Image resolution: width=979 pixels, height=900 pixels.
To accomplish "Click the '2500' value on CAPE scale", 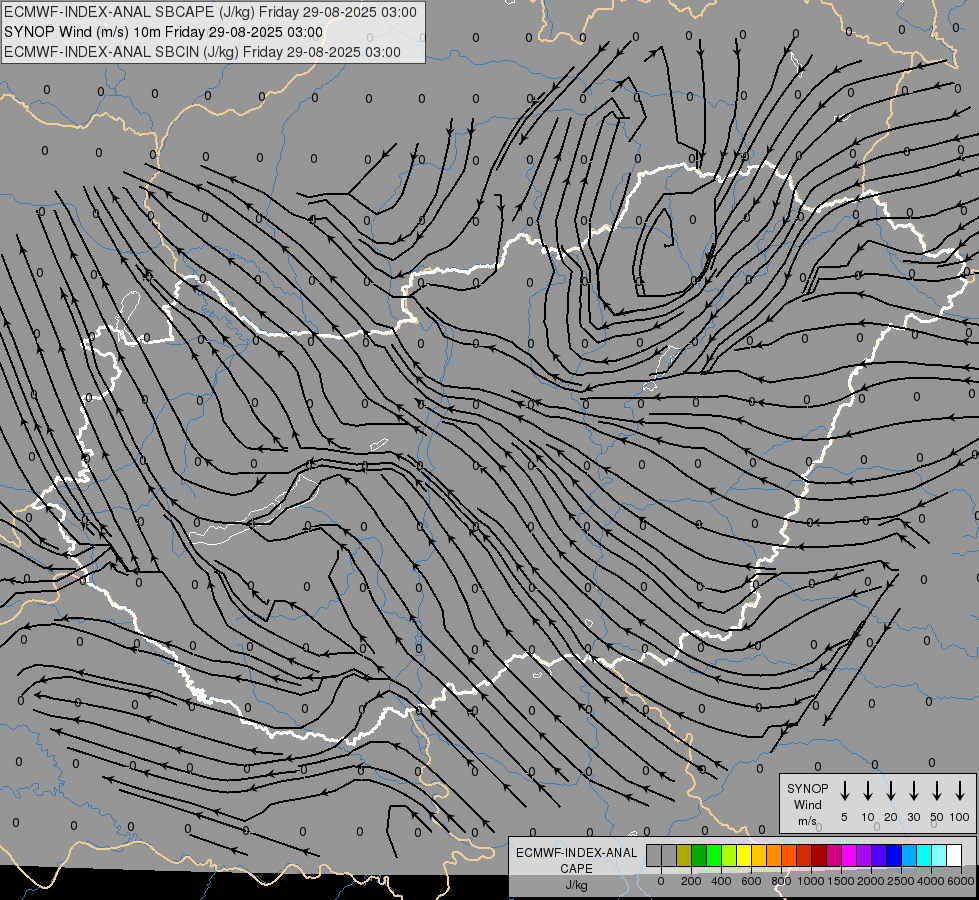I will point(901,881).
